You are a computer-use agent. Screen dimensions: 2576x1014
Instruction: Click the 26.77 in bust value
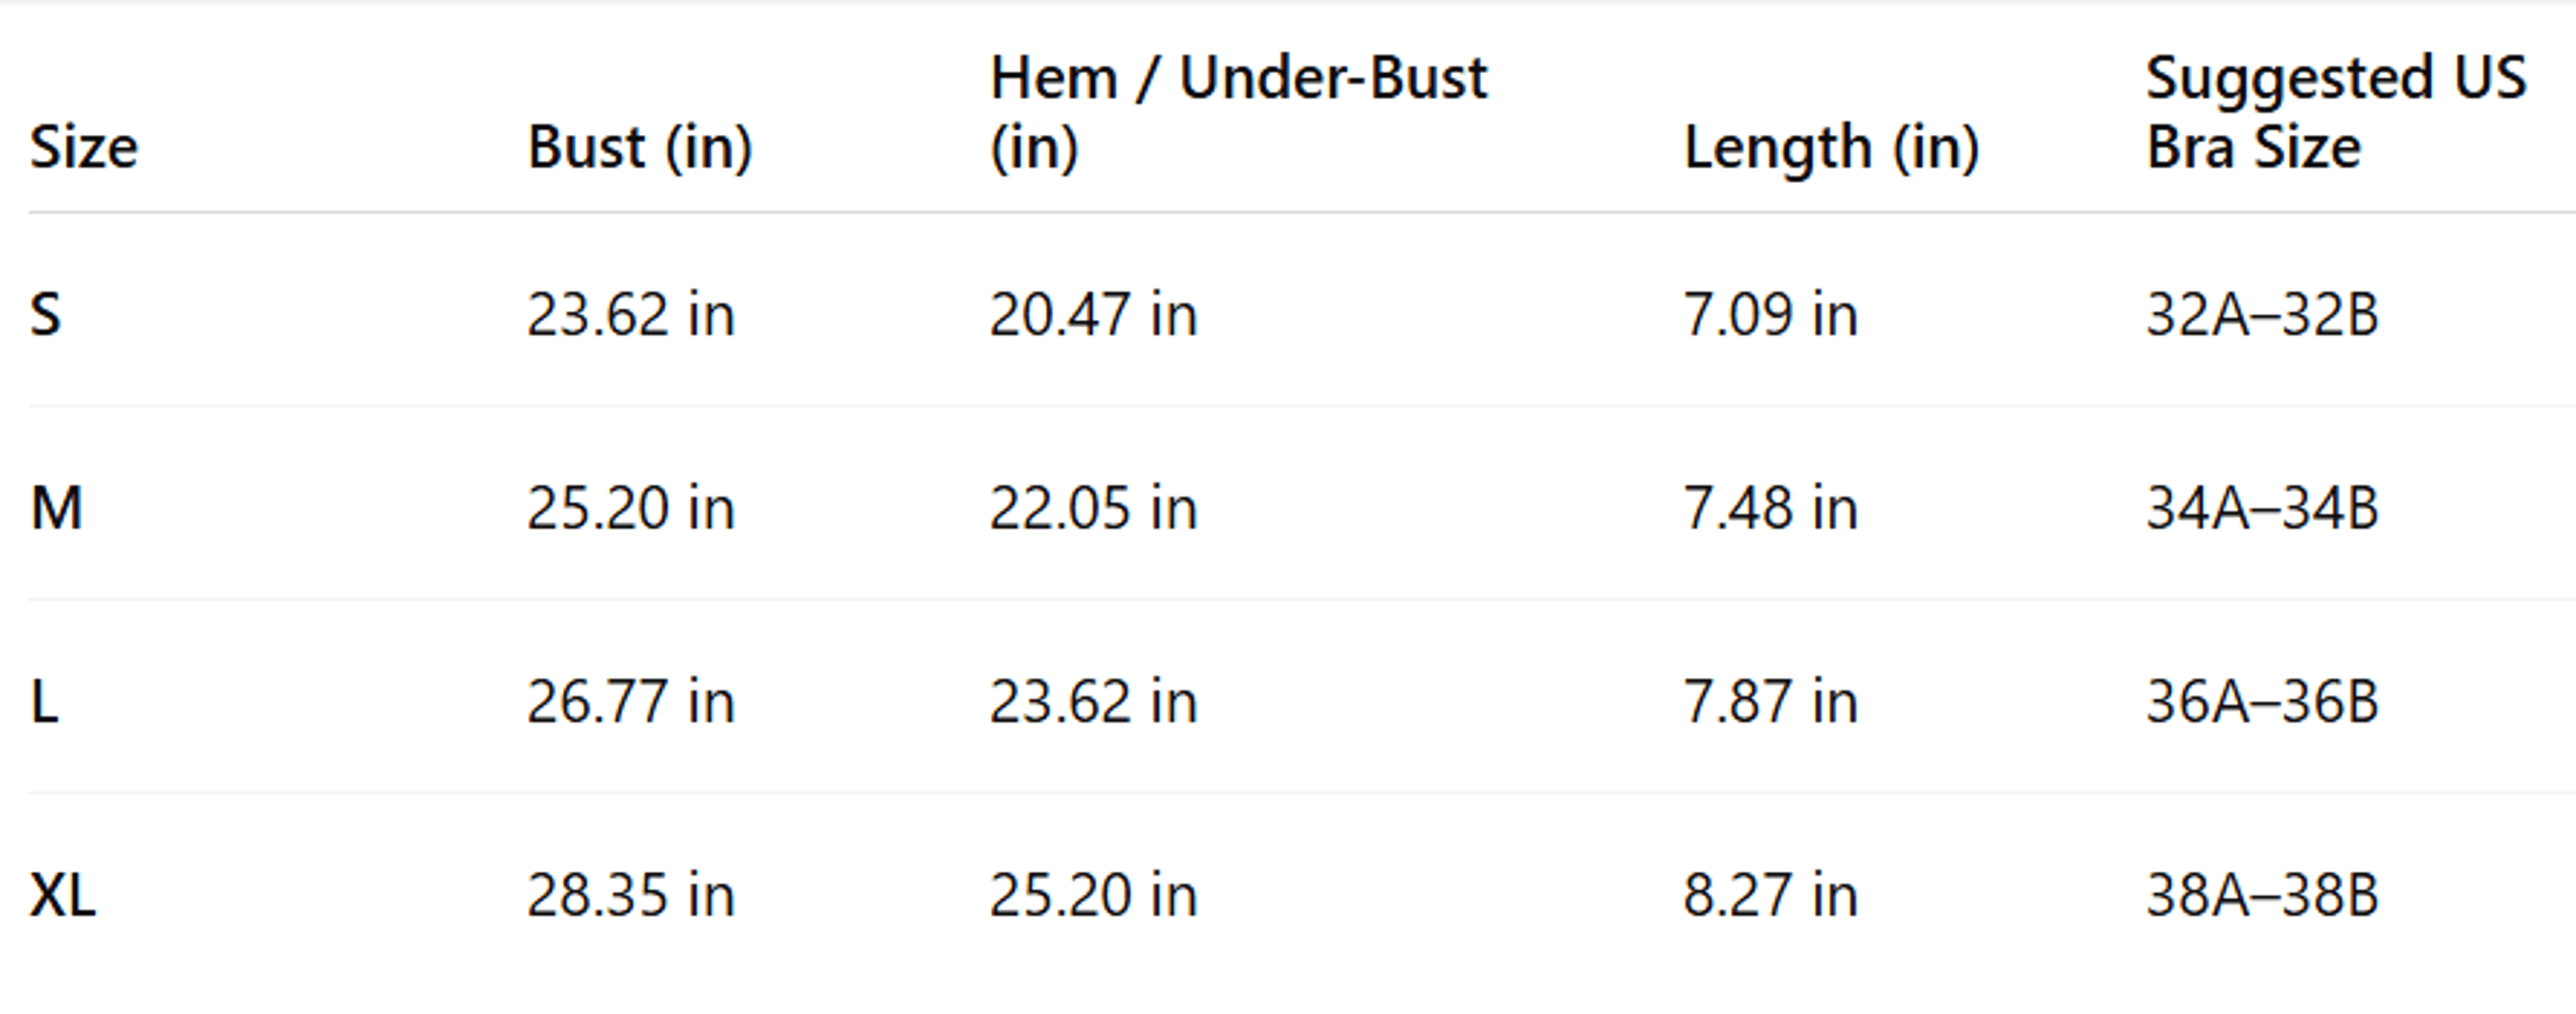[631, 701]
